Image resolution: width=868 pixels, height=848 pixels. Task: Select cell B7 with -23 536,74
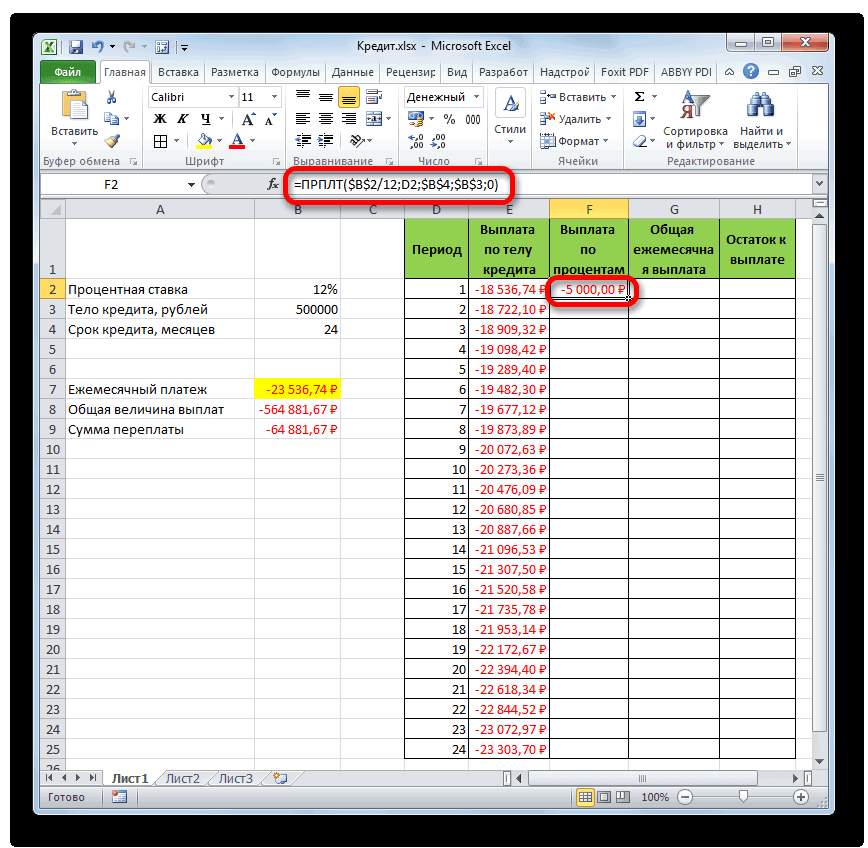(297, 389)
